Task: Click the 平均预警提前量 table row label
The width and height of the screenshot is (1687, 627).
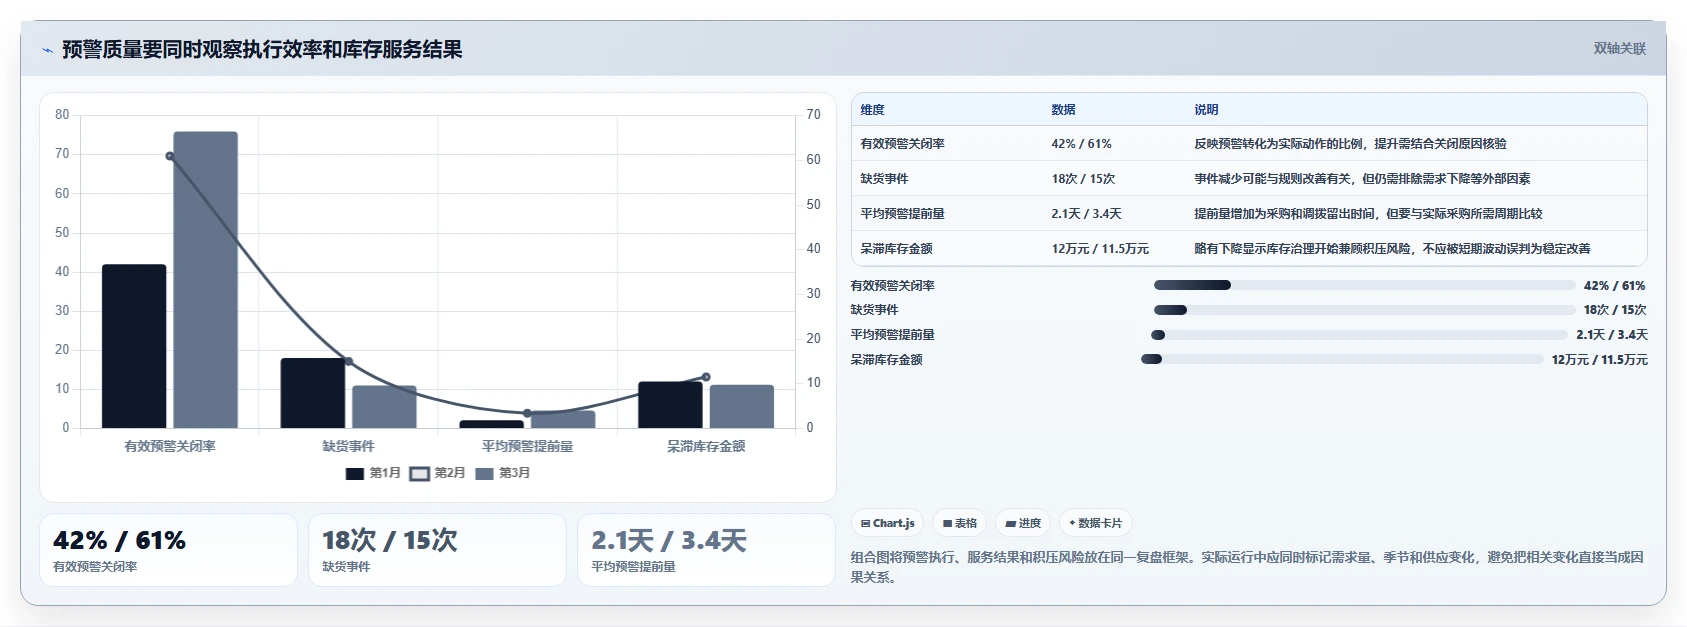Action: [902, 214]
